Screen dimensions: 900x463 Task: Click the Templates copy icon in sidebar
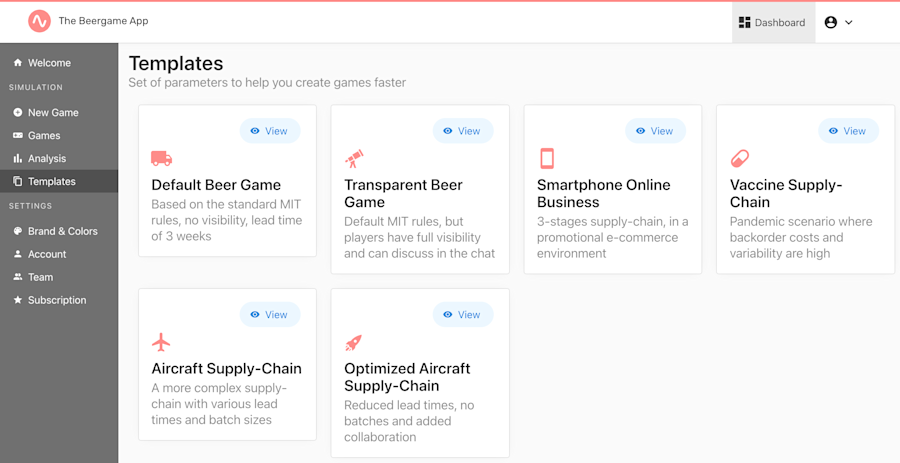18,181
